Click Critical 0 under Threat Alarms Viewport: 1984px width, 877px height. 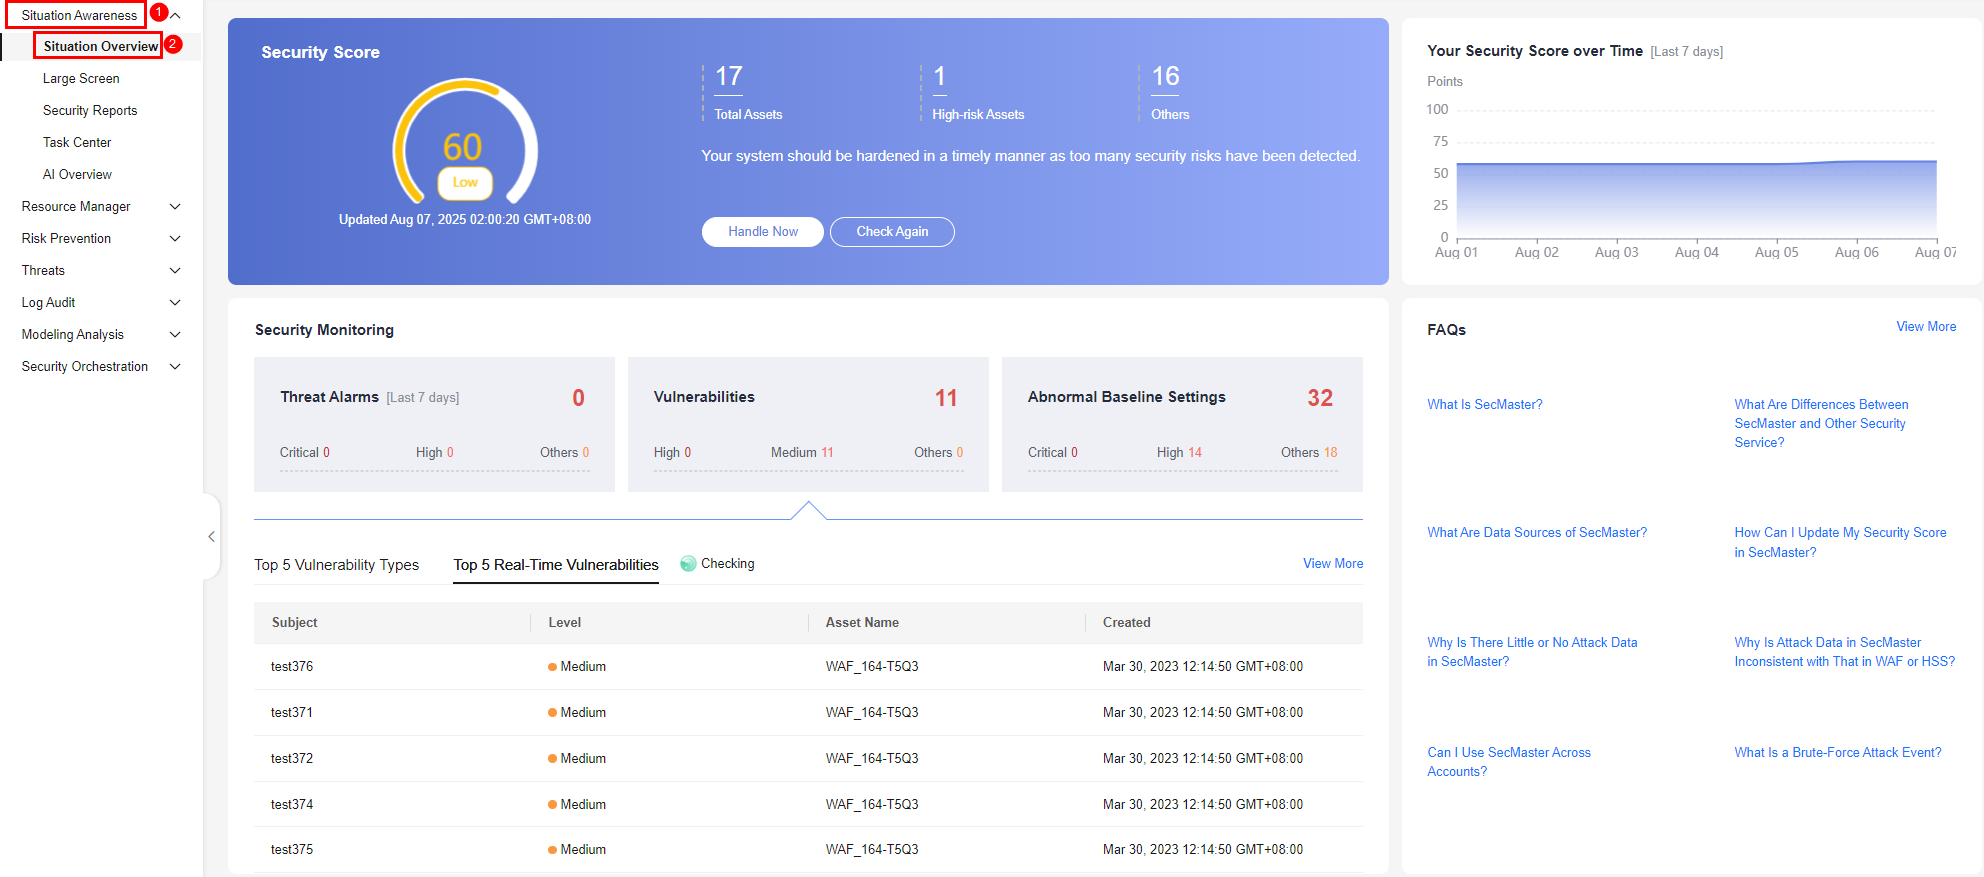(x=305, y=452)
